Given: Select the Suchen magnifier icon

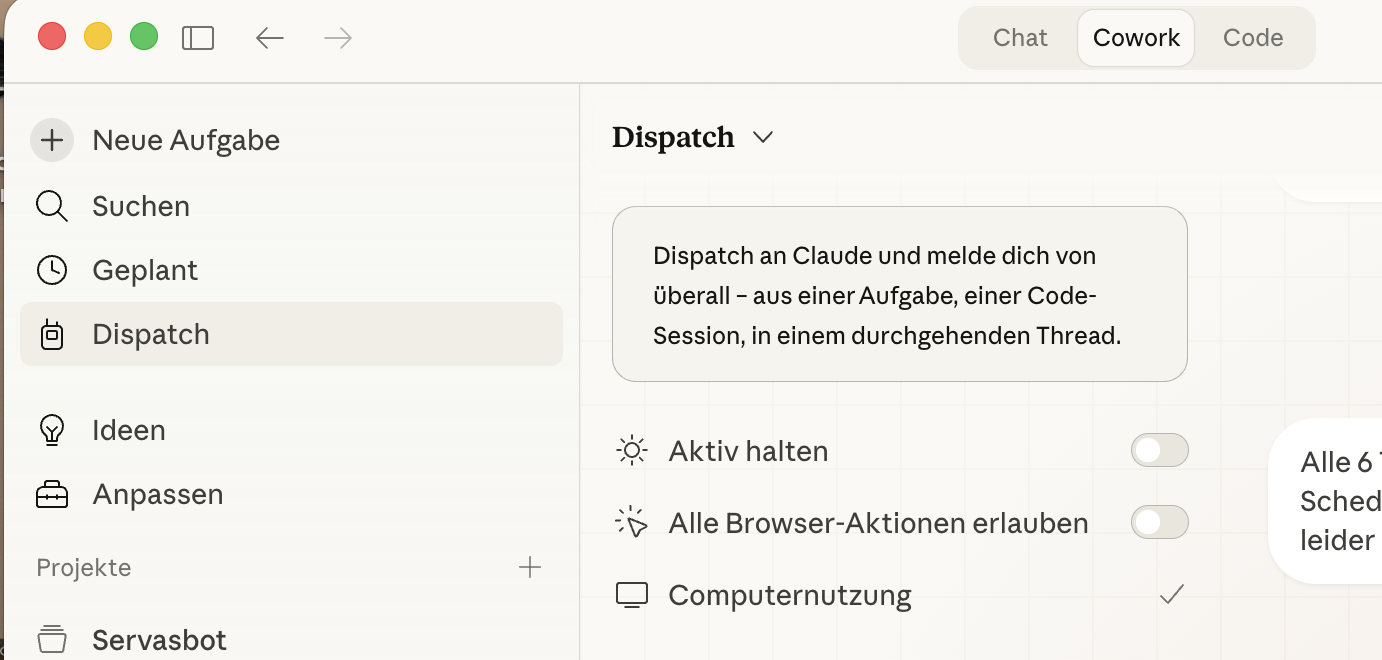Looking at the screenshot, I should [x=51, y=206].
